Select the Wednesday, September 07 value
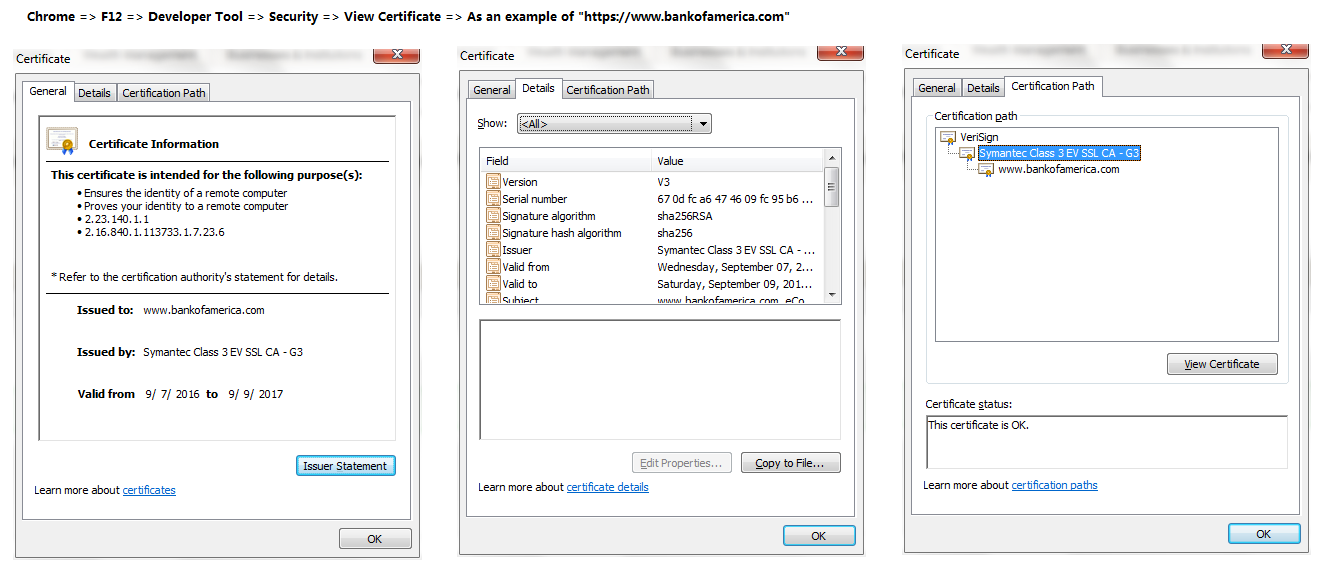 pos(735,267)
